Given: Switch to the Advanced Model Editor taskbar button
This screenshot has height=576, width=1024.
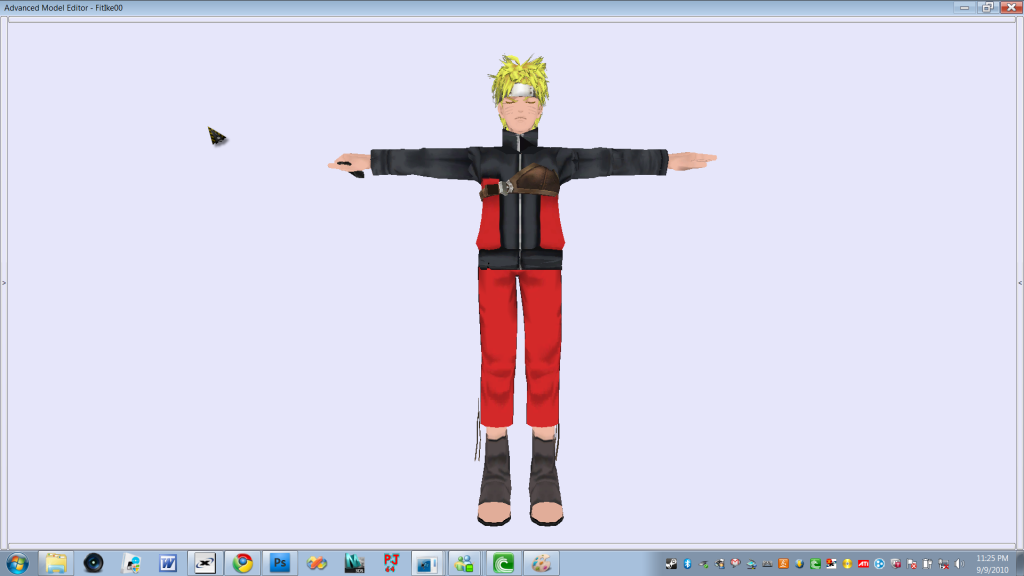Looking at the screenshot, I should click(428, 563).
